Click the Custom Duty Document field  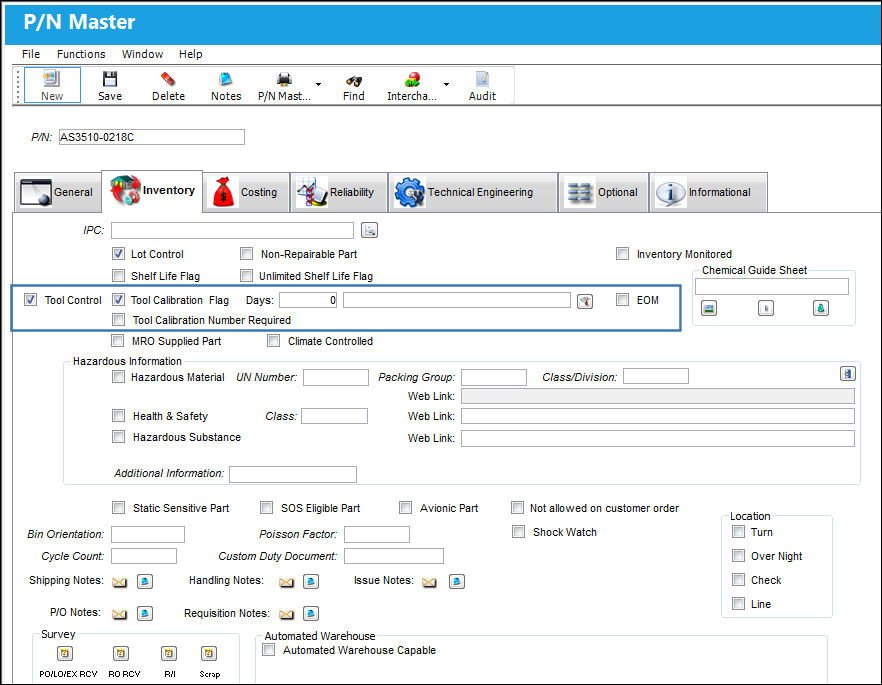point(394,556)
